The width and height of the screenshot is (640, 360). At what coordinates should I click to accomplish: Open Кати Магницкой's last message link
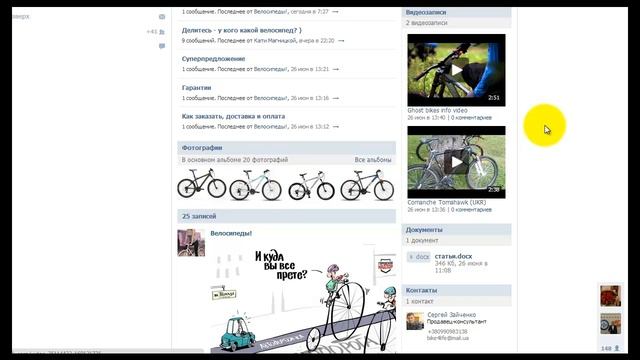276,41
